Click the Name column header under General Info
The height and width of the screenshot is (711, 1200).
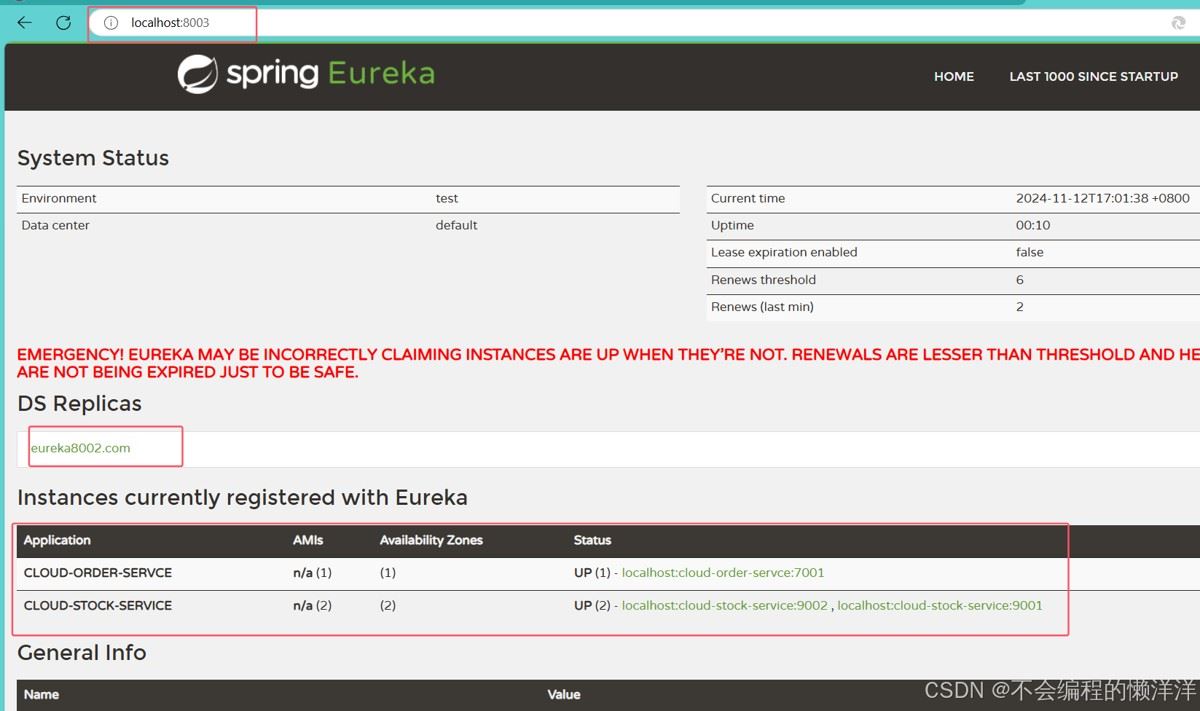pyautogui.click(x=41, y=694)
